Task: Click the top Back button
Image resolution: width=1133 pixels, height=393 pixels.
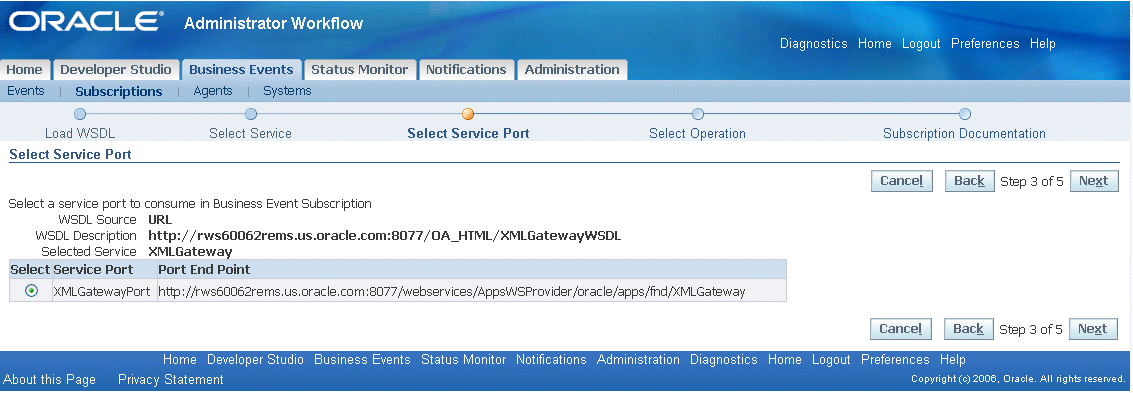Action: [x=970, y=181]
